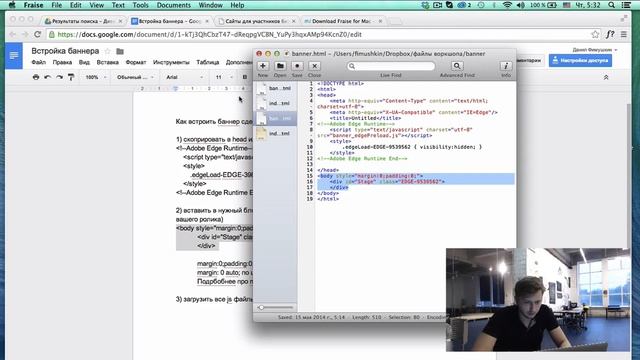Open the Apple menu
Viewport: 640px width, 360px height.
(x=12, y=5)
